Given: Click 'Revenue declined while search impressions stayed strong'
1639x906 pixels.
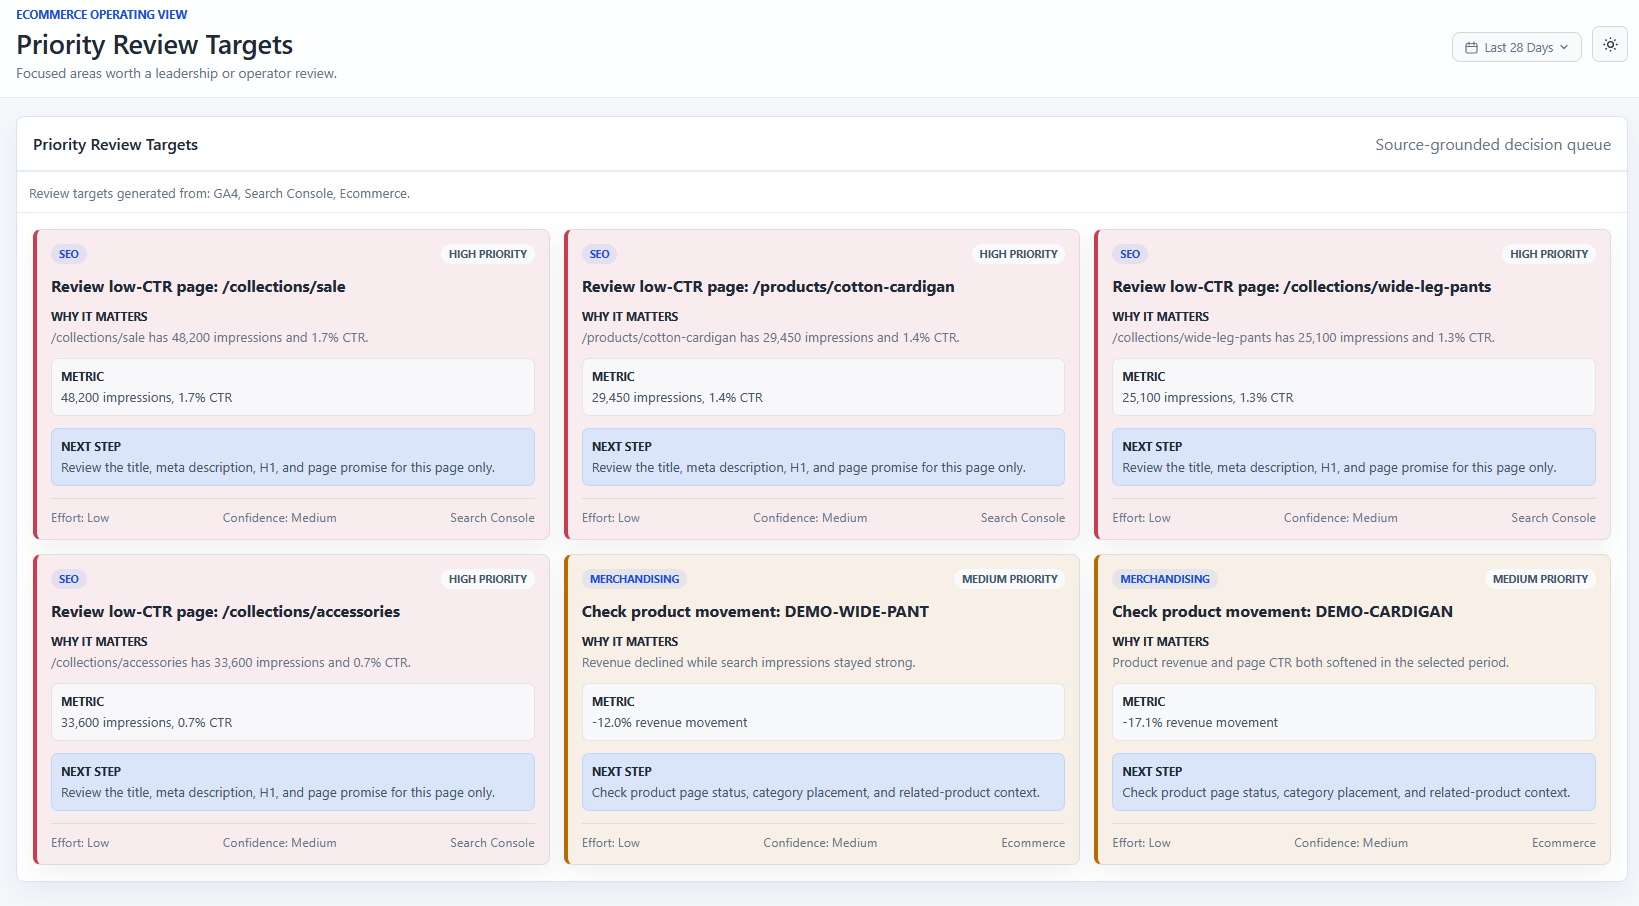Looking at the screenshot, I should 749,663.
